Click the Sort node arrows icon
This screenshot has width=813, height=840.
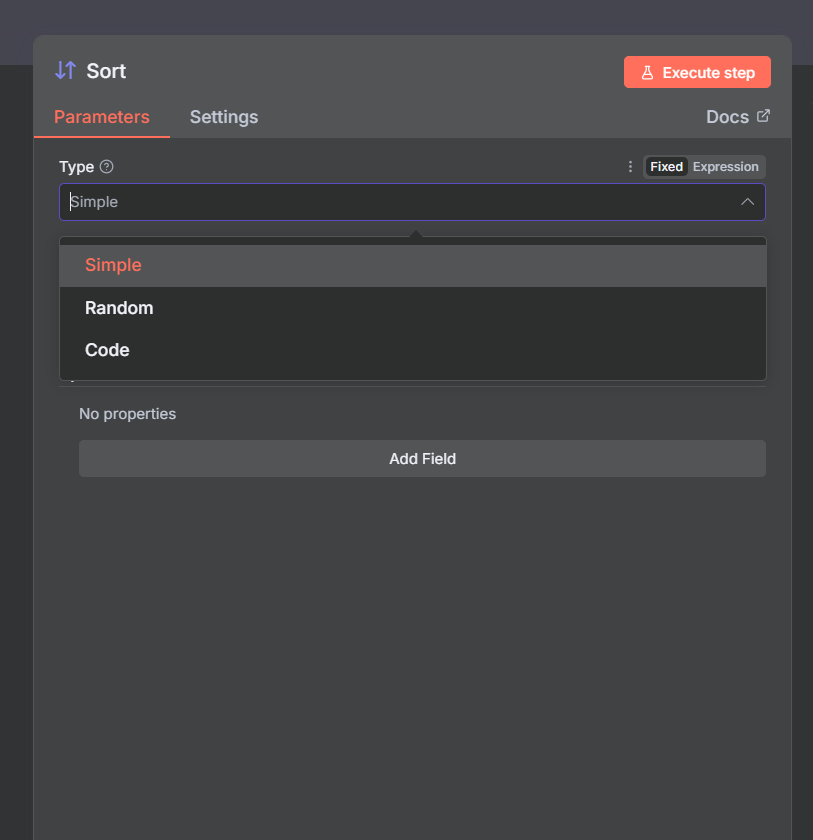click(65, 70)
